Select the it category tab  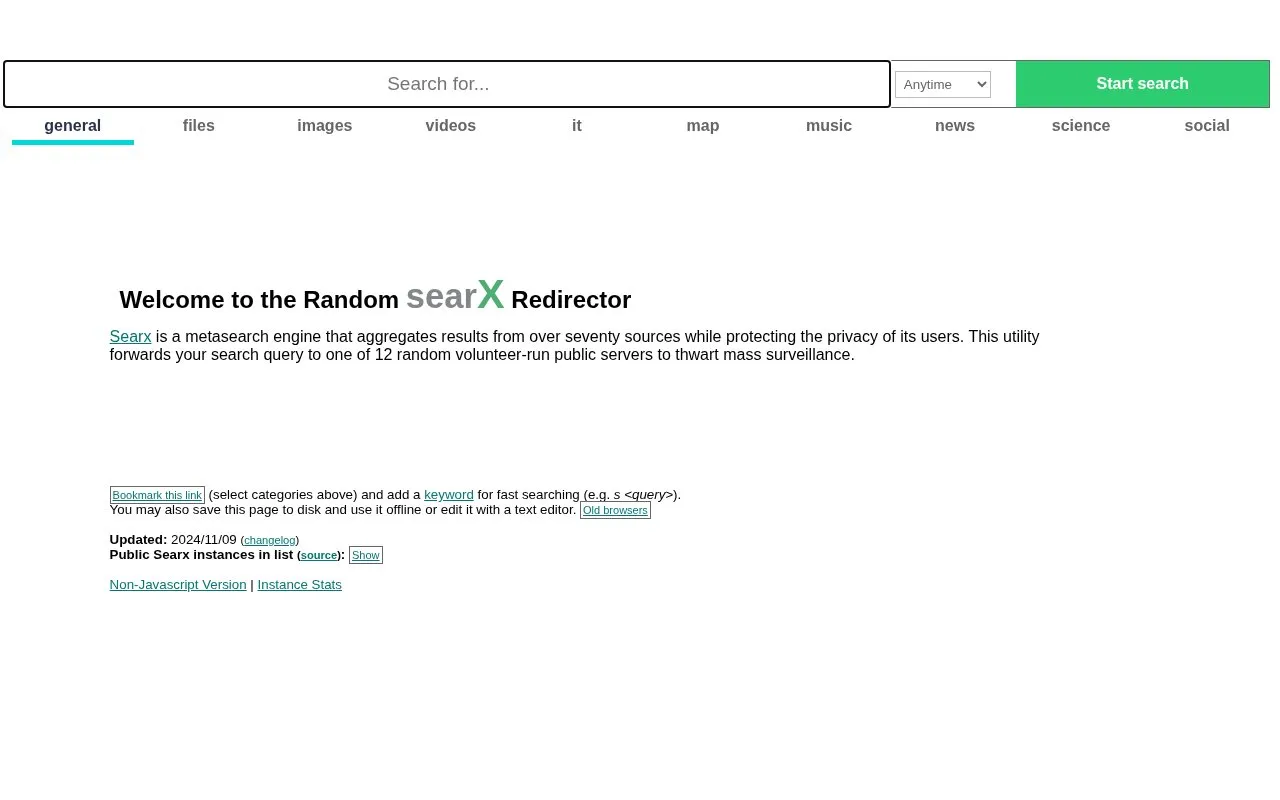[x=577, y=126]
